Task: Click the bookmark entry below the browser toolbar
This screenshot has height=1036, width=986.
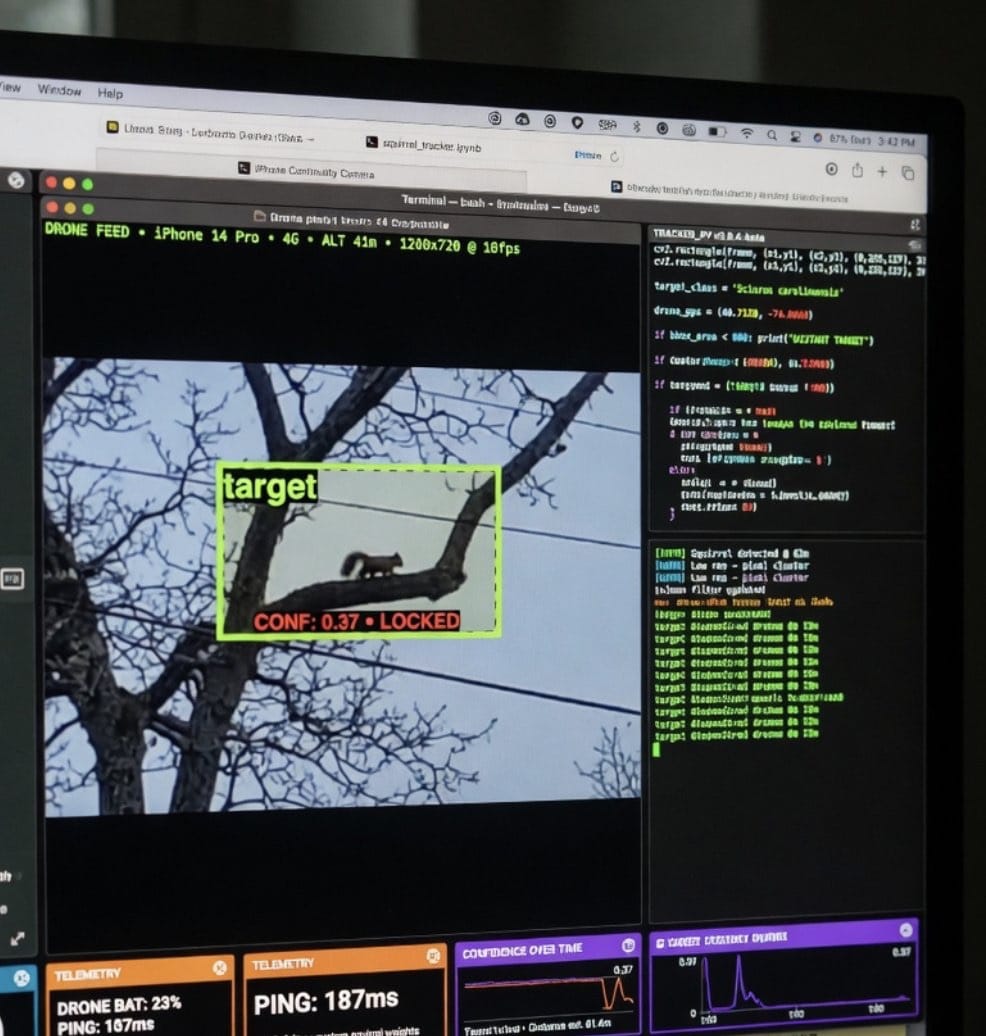Action: pyautogui.click(x=730, y=192)
